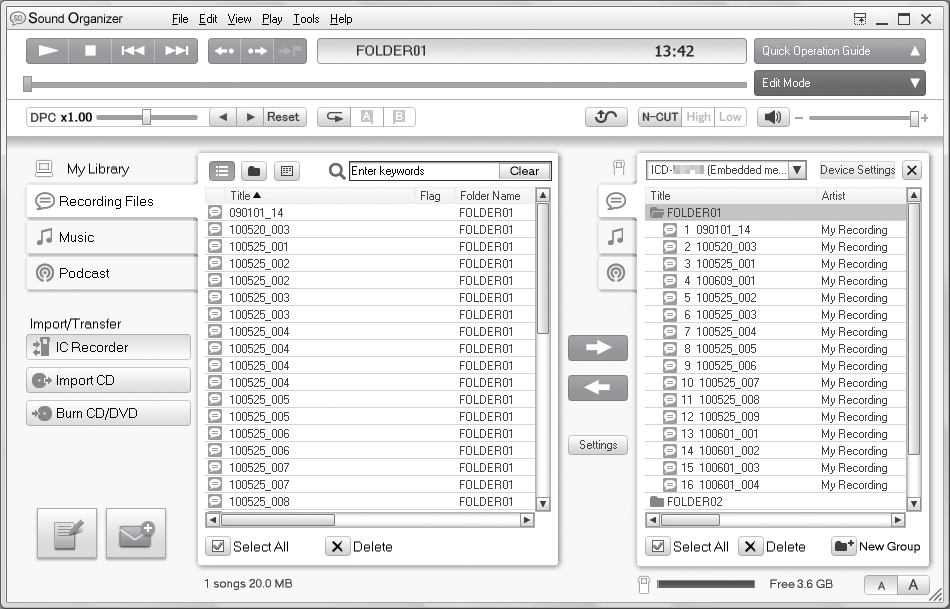This screenshot has width=950, height=609.
Task: Click the volume slider handle
Action: [914, 119]
